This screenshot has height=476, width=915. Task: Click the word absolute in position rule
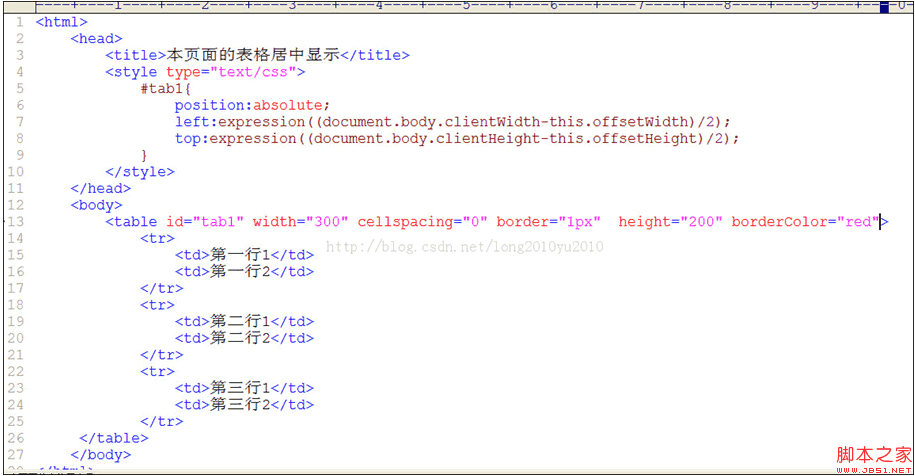click(291, 105)
